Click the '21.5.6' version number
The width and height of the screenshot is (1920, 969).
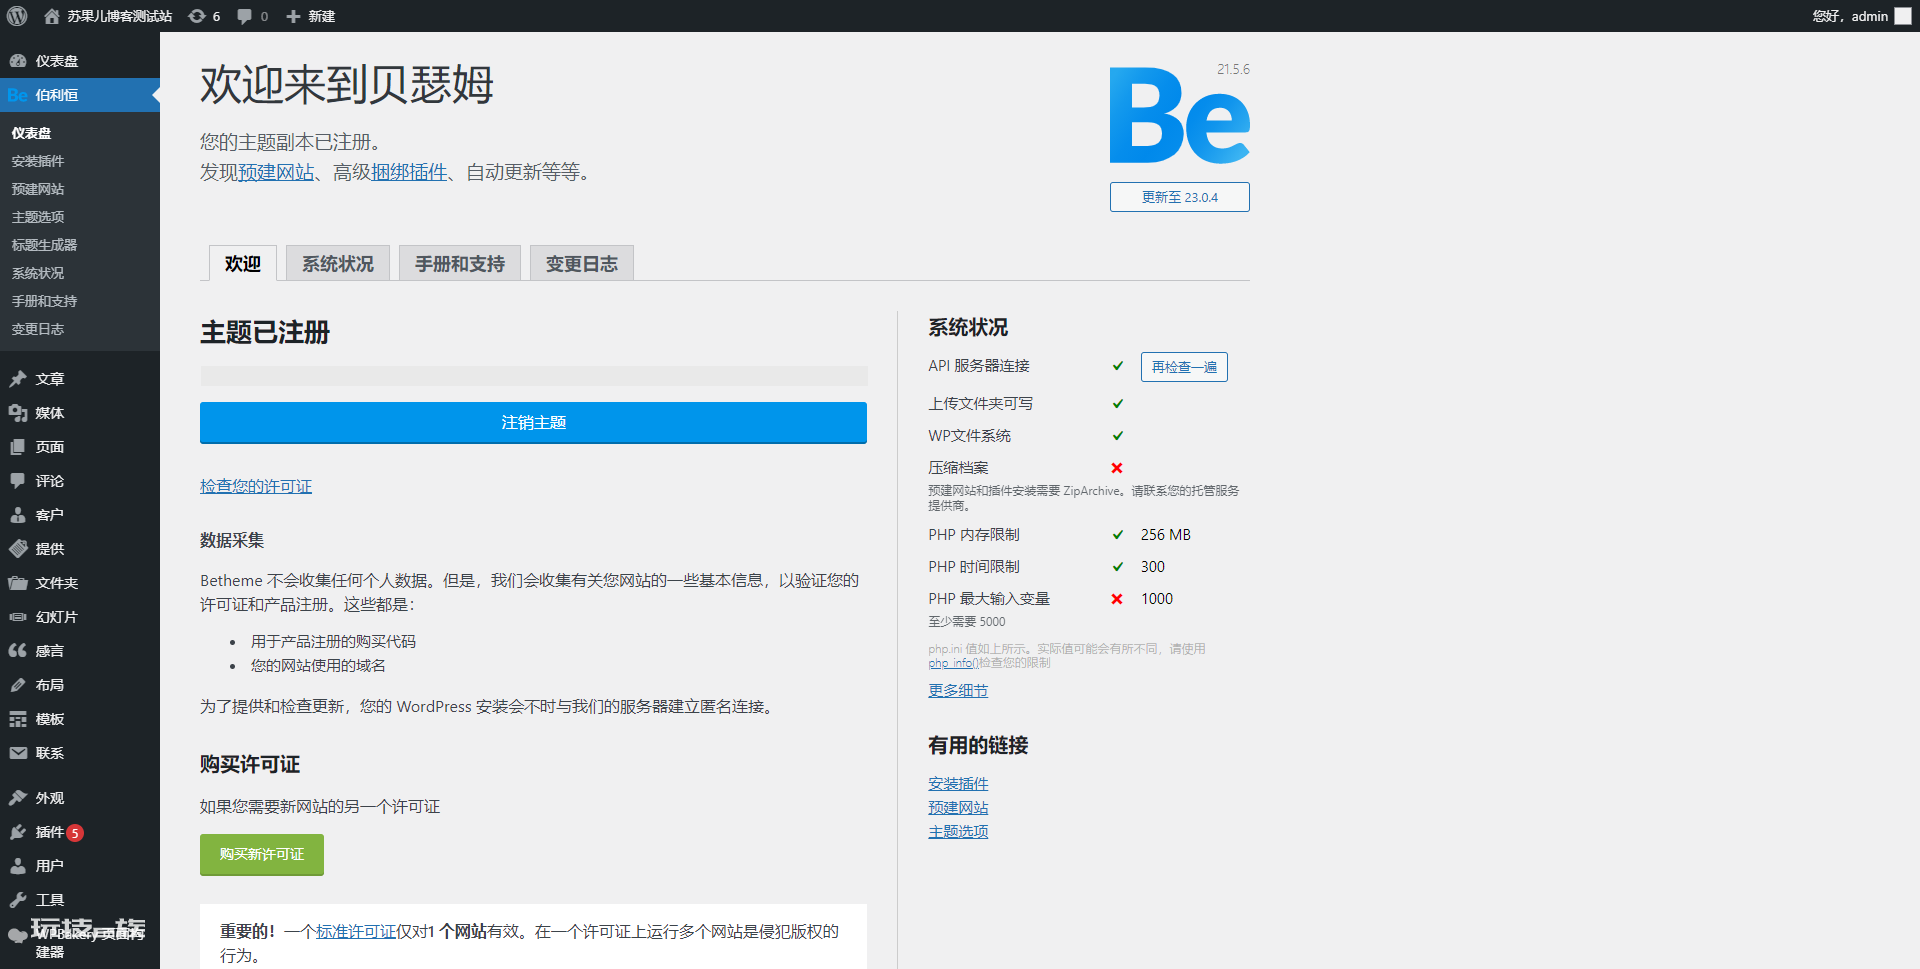pos(1233,69)
